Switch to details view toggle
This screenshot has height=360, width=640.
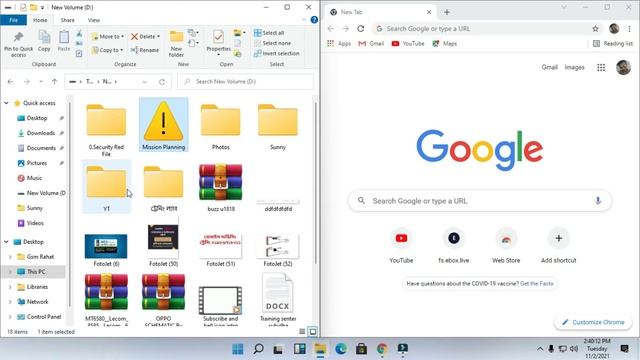click(x=302, y=331)
